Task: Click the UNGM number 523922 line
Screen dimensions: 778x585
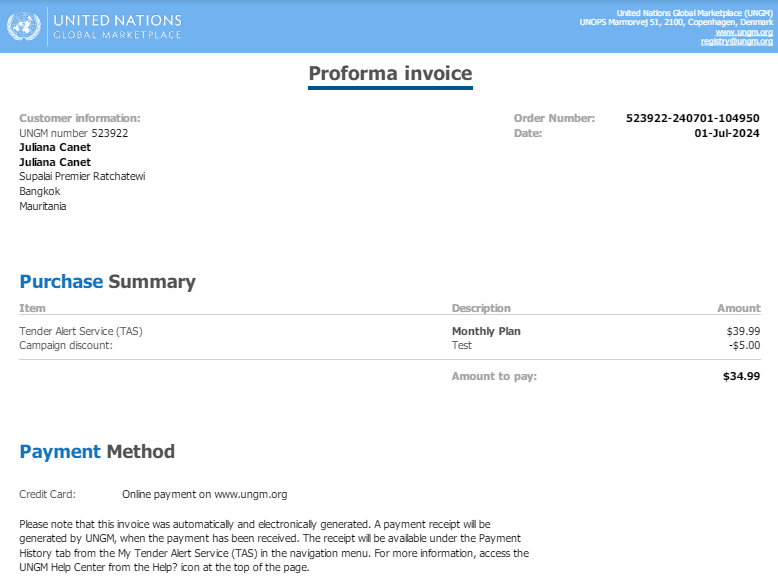Action: click(x=73, y=133)
